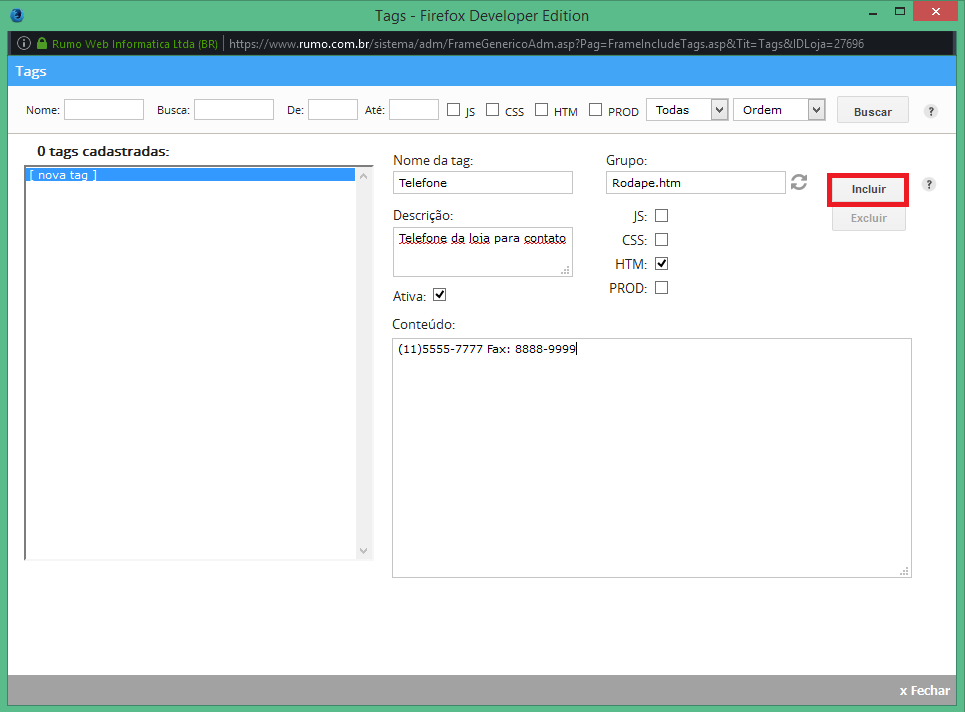Open the Todas dropdown

[x=687, y=110]
